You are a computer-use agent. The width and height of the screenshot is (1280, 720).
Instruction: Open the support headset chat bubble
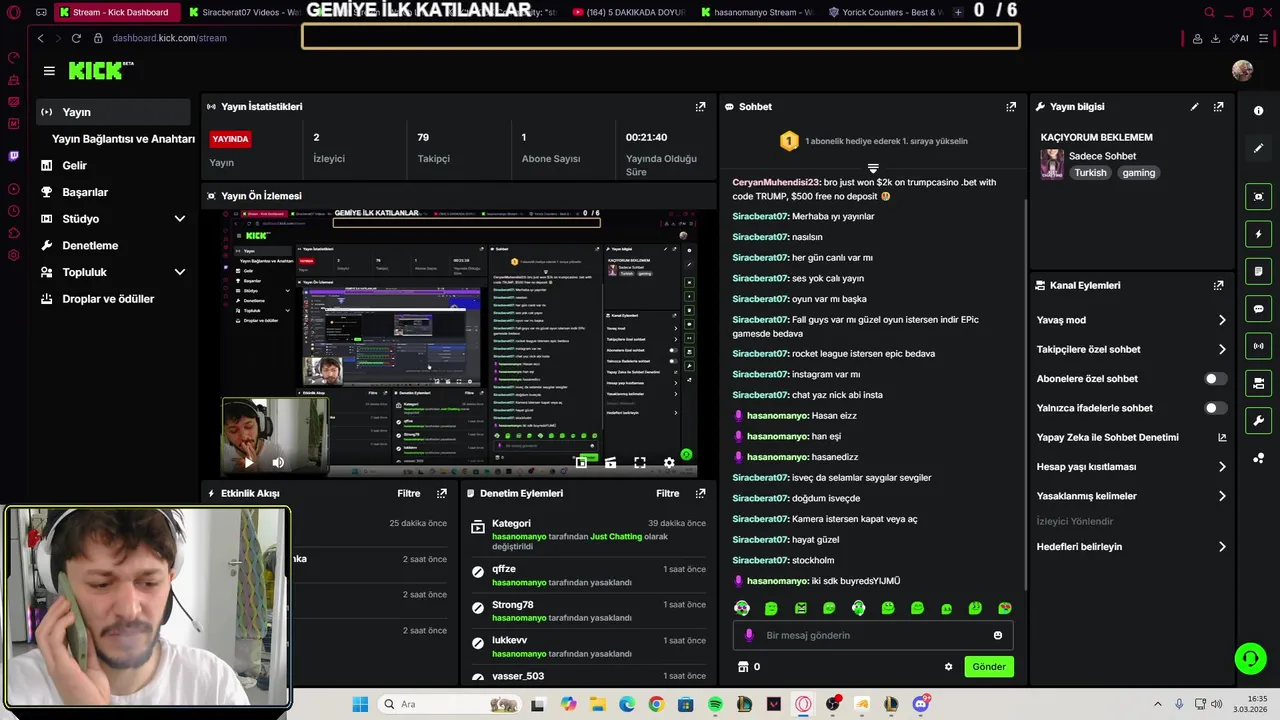pos(1250,658)
